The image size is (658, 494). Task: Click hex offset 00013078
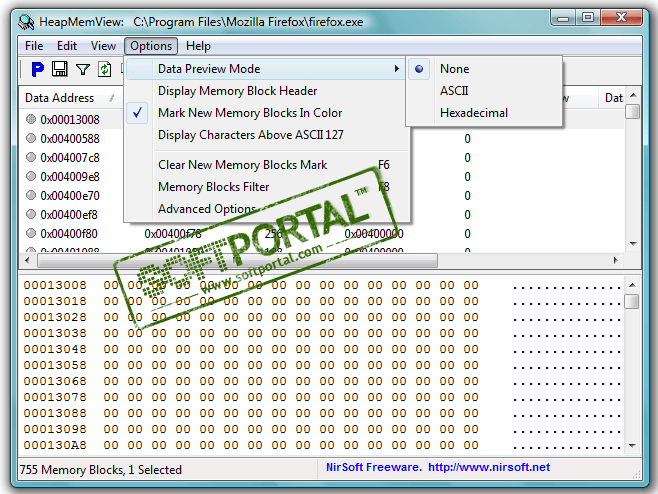point(55,397)
